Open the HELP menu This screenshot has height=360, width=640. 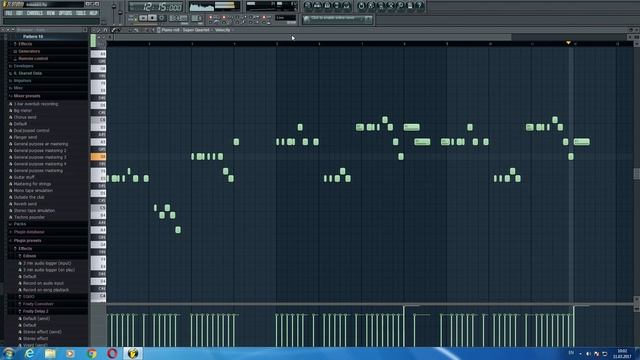tap(93, 13)
